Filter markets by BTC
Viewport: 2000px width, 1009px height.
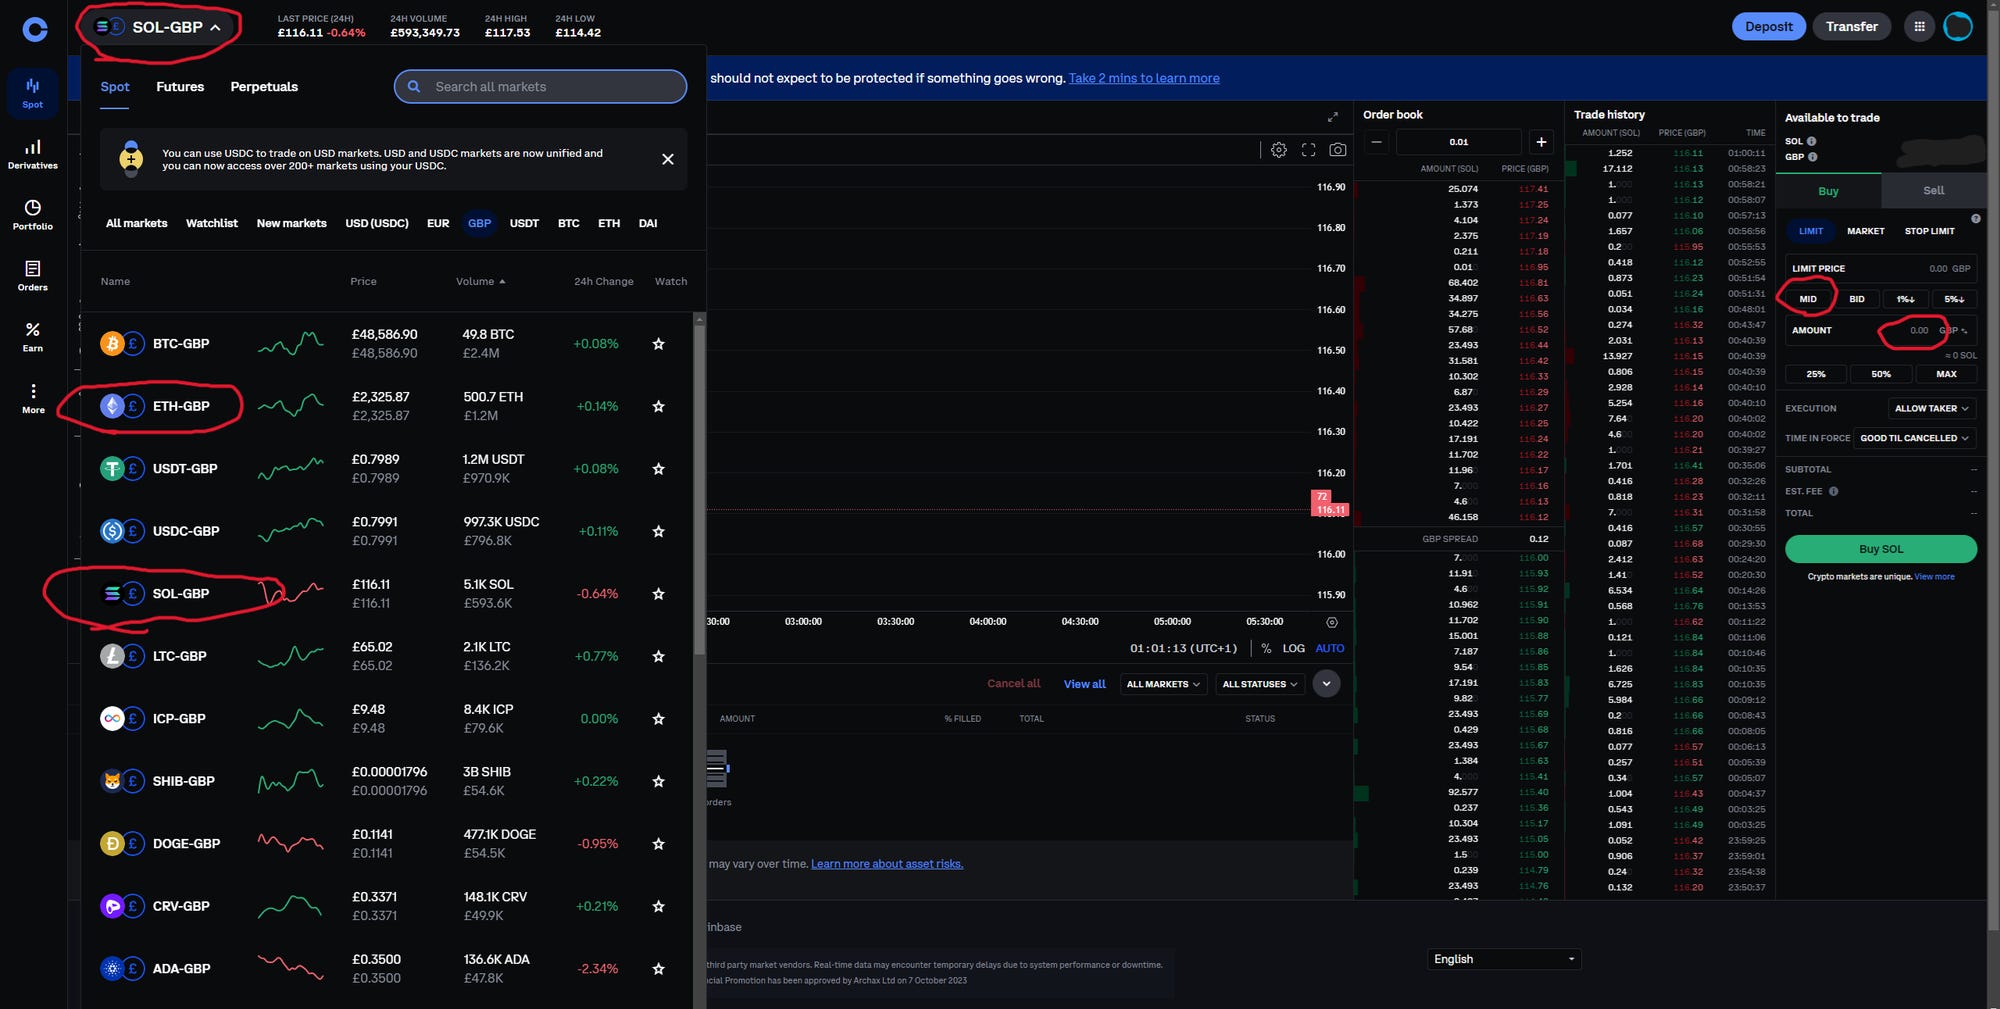(569, 223)
